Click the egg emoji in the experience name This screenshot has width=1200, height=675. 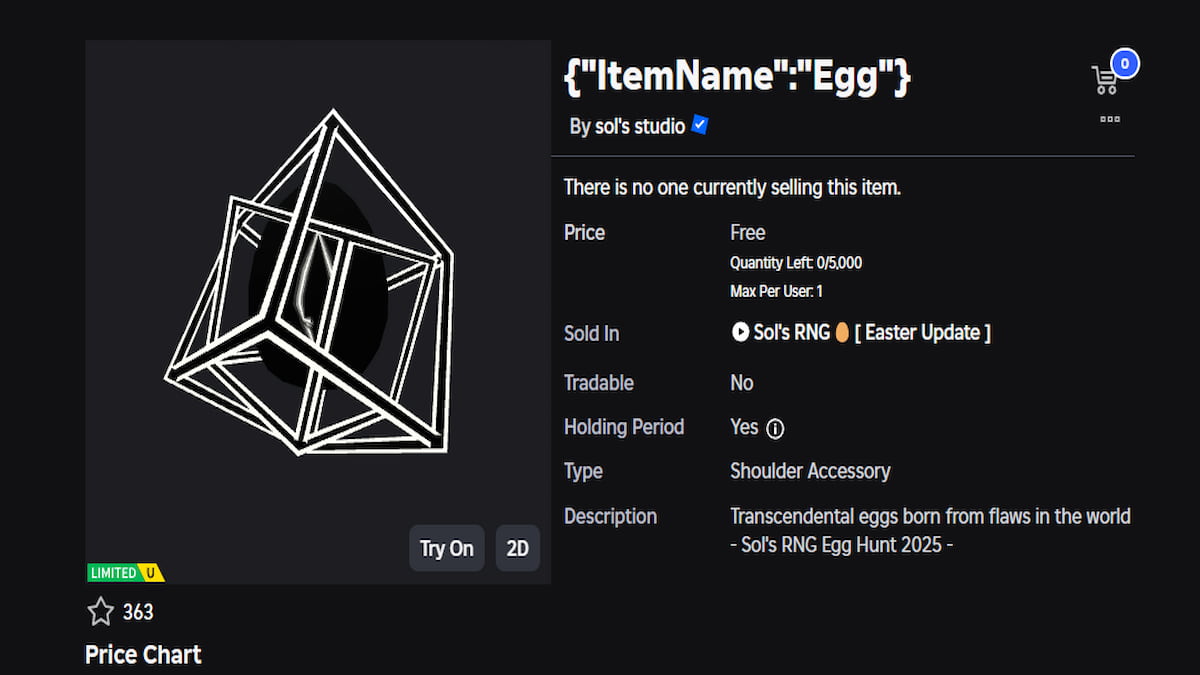842,333
